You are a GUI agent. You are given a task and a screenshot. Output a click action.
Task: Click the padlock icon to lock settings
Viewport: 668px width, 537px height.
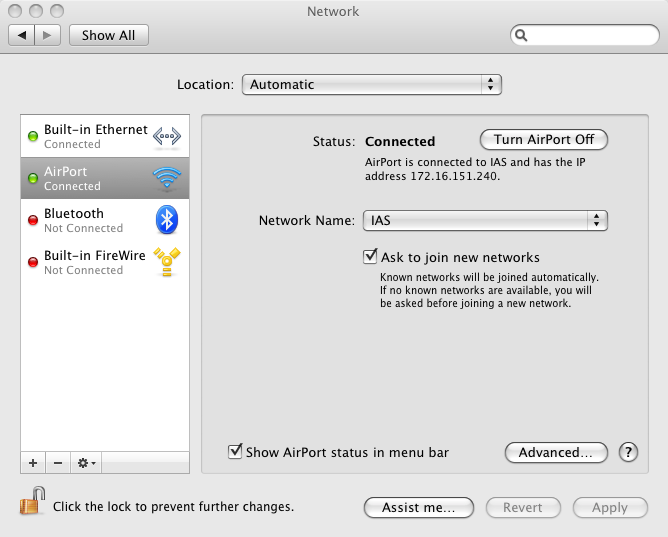coord(32,501)
